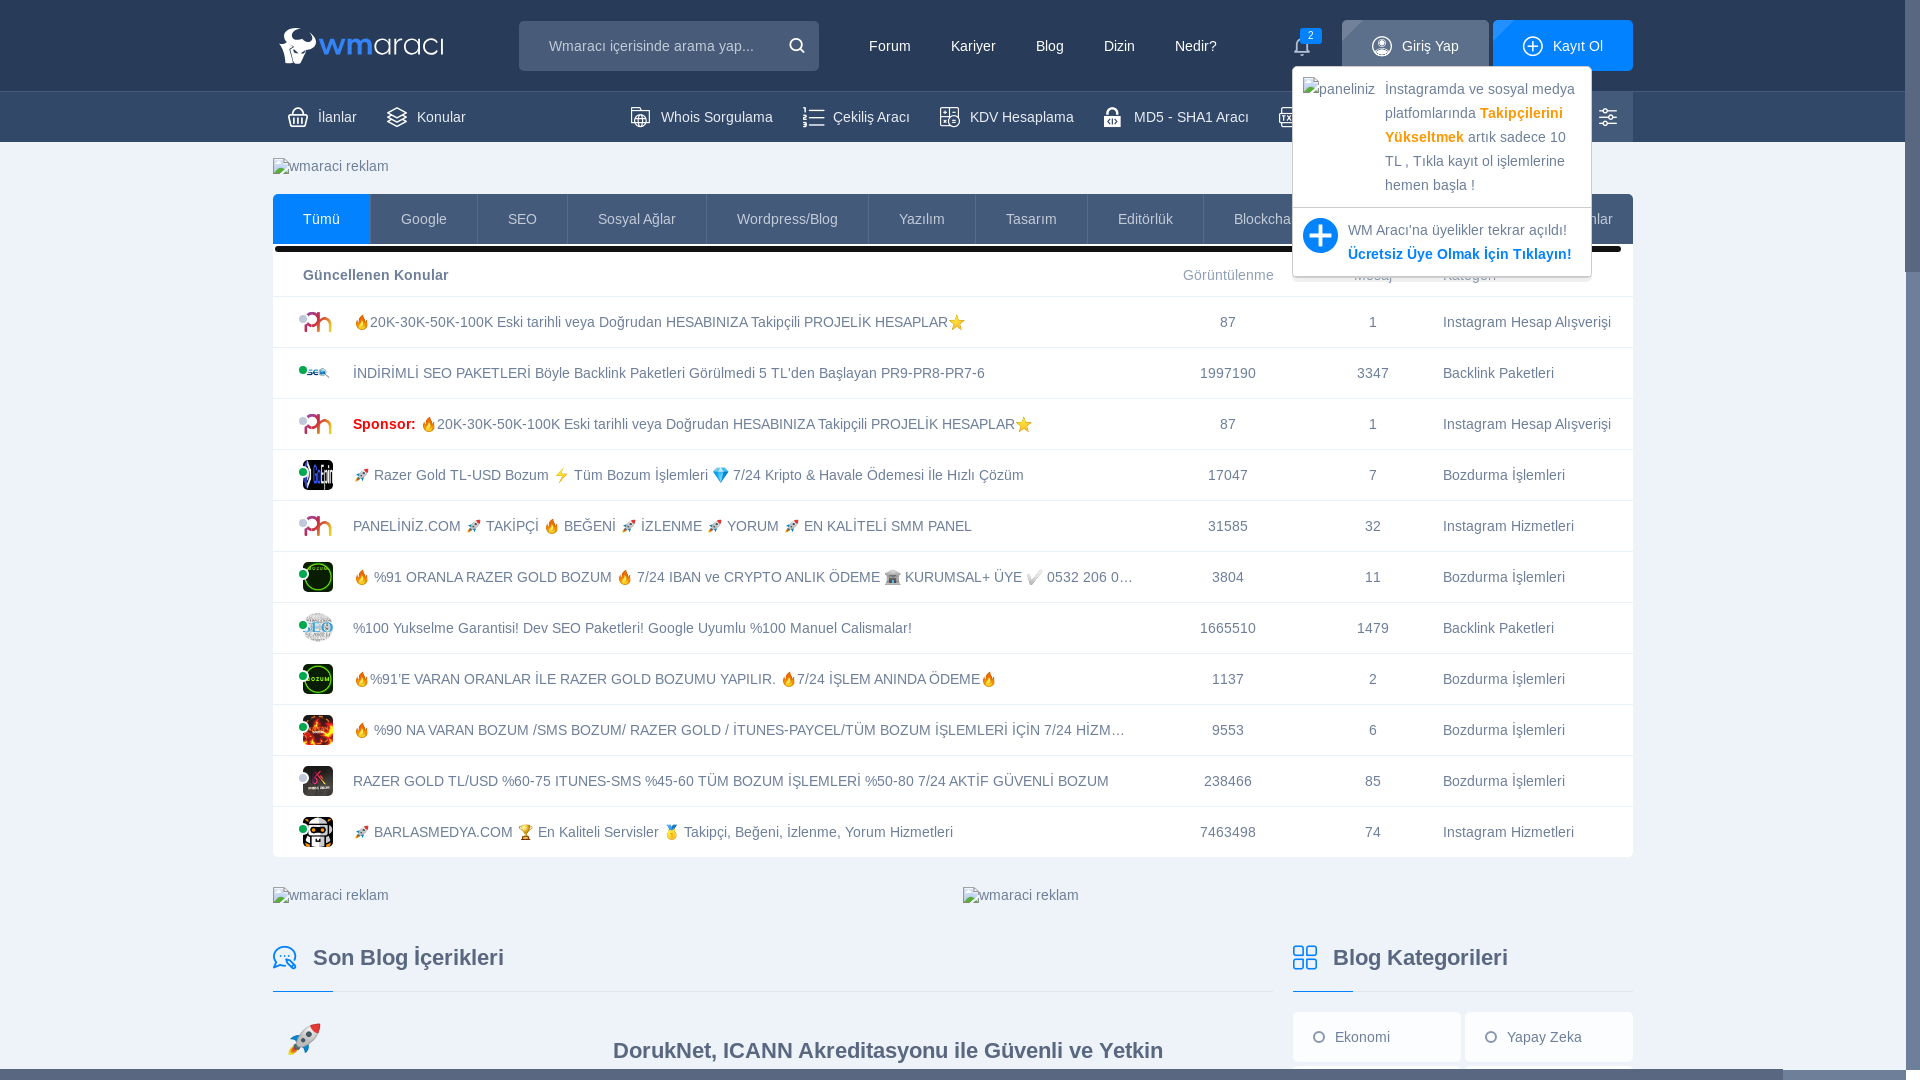Click the avatar in the RAZER GOLD TL/USD %60-75 row
Screen dimensions: 1920x1080
[x=318, y=781]
